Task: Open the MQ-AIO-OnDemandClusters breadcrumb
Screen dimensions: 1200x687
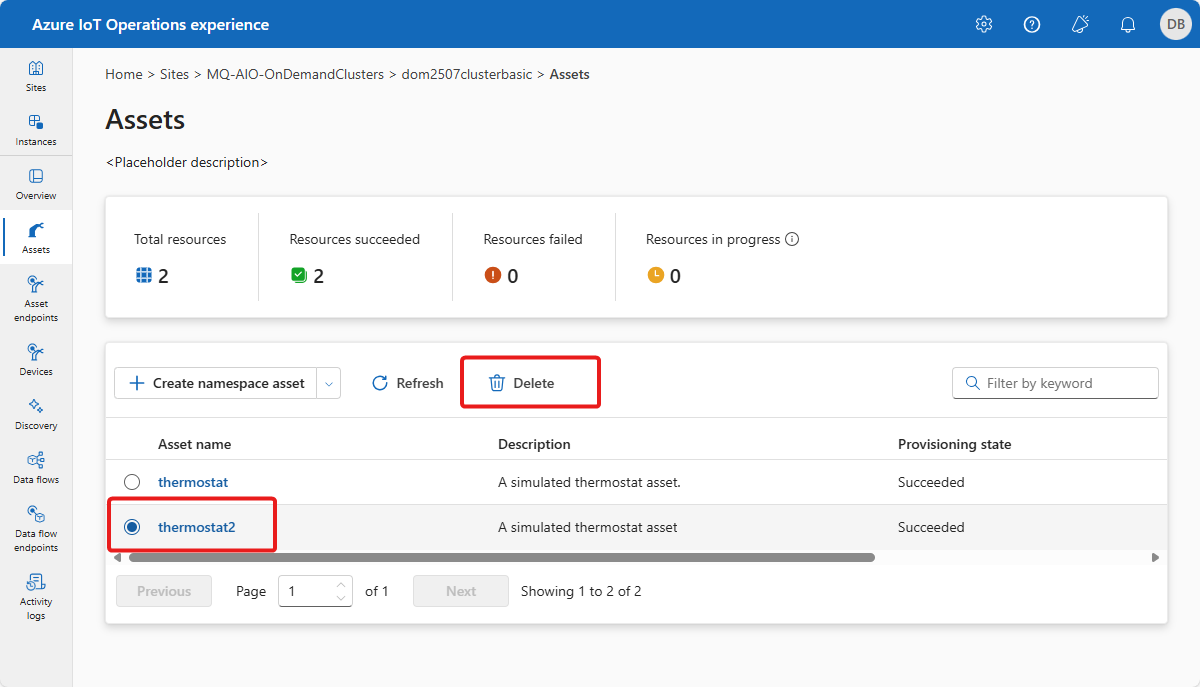Action: (x=295, y=74)
